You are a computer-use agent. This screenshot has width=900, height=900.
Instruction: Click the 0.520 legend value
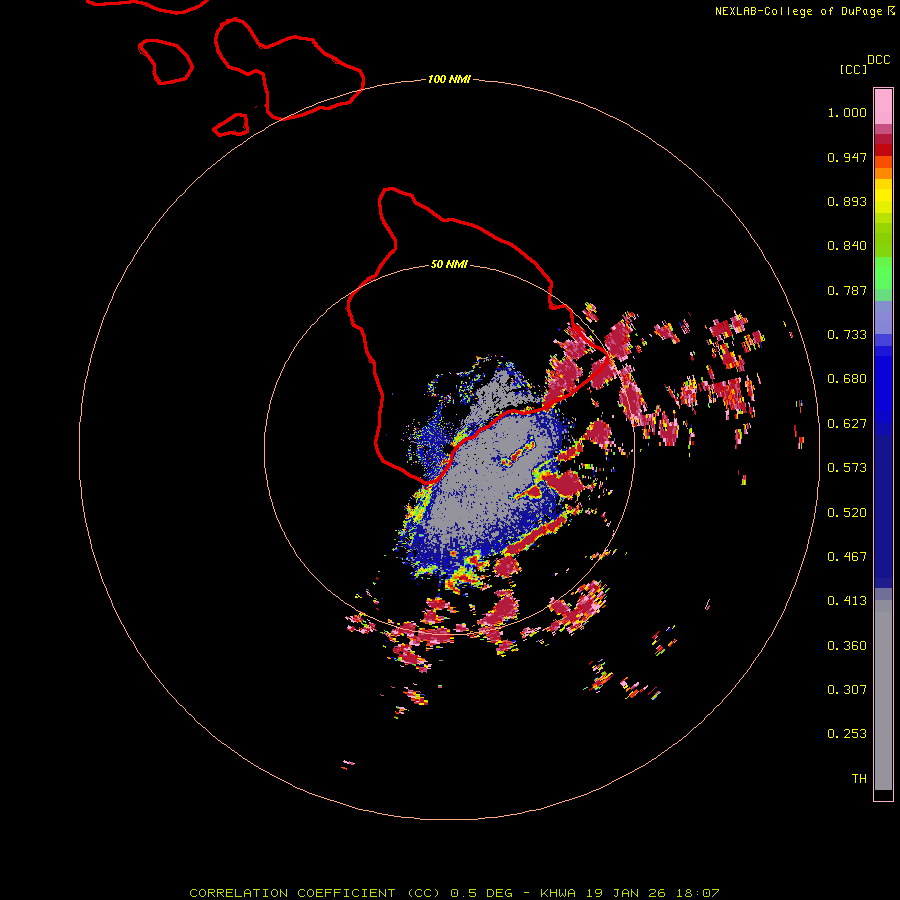point(847,513)
